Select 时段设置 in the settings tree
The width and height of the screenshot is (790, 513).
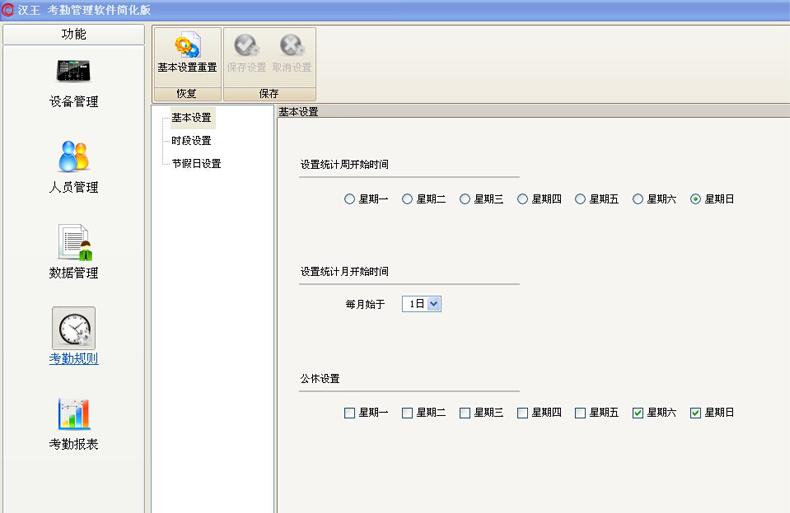[191, 141]
